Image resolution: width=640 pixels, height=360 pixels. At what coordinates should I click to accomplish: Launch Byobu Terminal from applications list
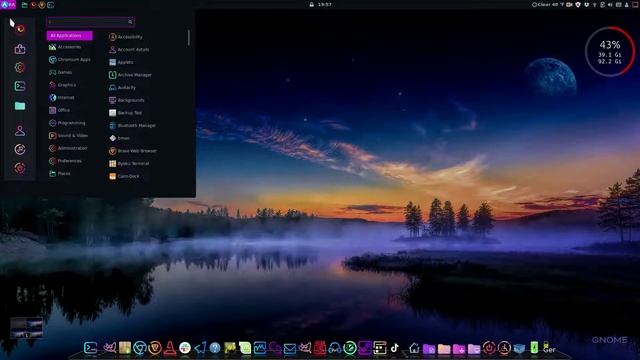click(x=129, y=163)
